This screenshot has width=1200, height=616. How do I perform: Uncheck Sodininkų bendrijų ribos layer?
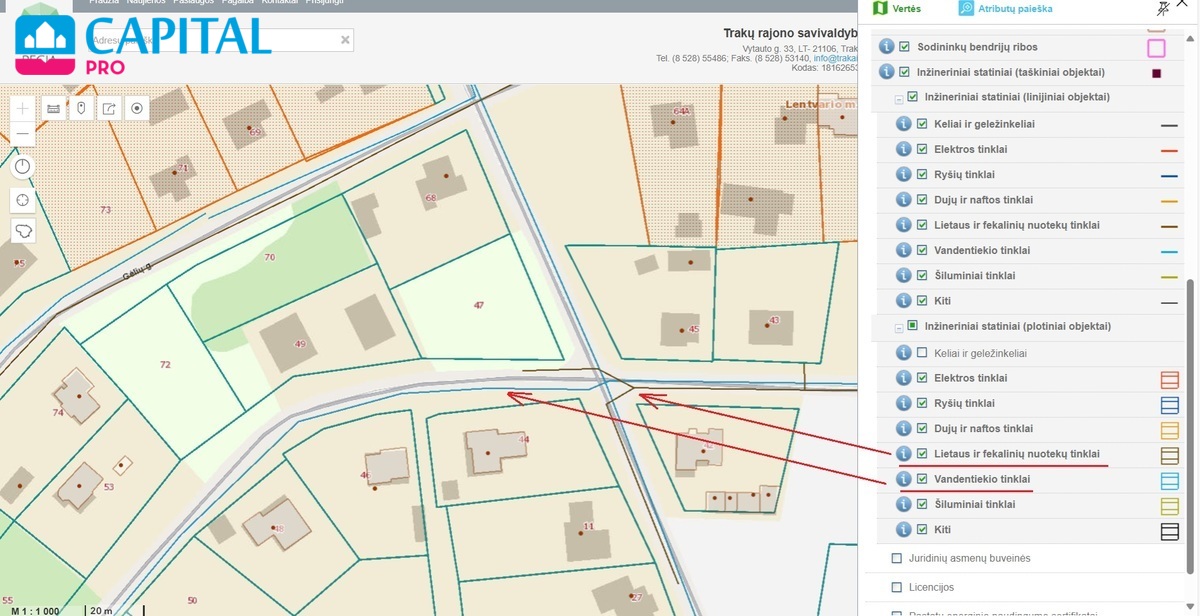(904, 47)
